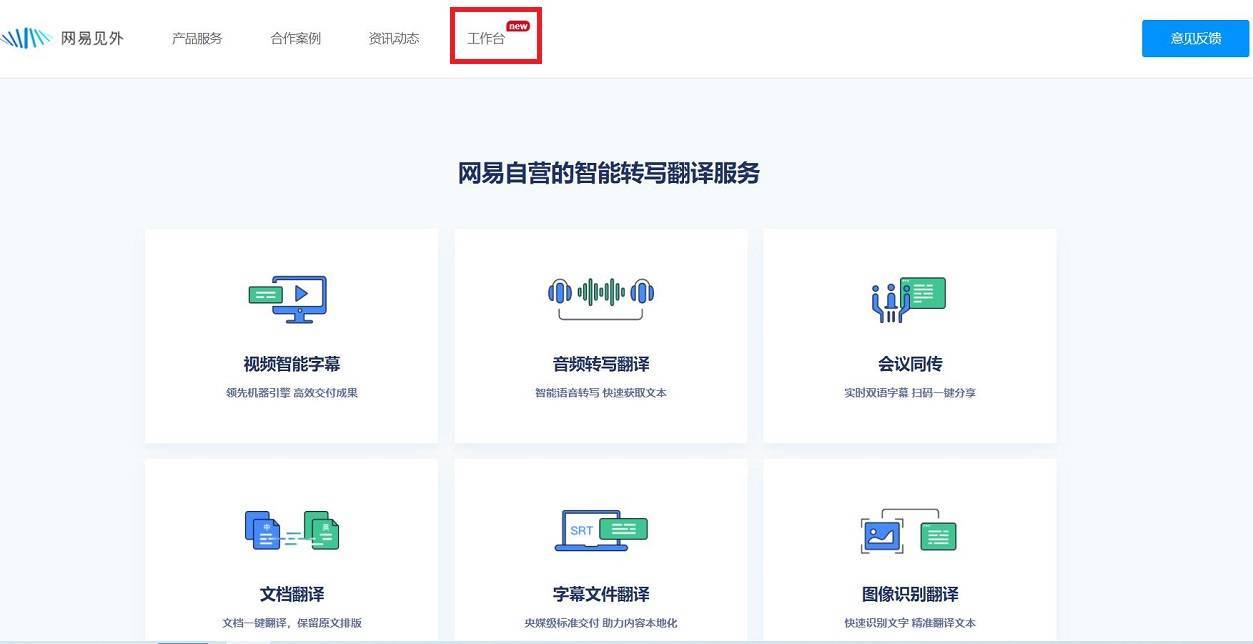Click the 网易见外 brand name text
1253x644 pixels.
(92, 39)
